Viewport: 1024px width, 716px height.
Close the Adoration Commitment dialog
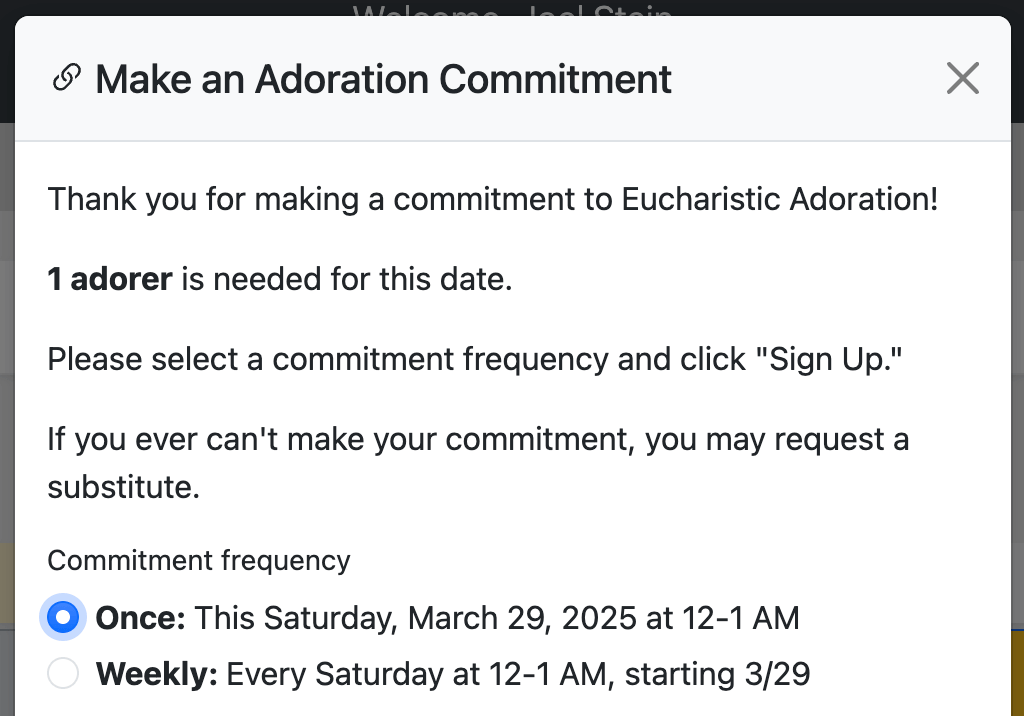pyautogui.click(x=962, y=78)
